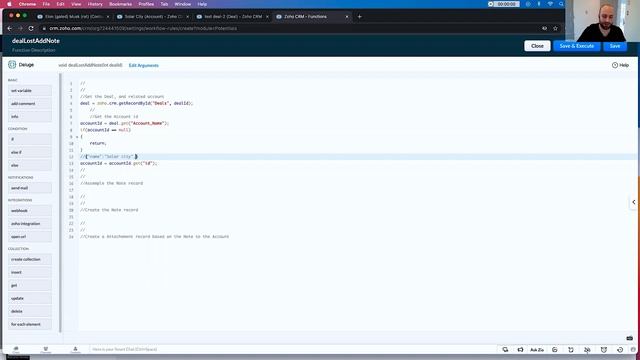The width and height of the screenshot is (640, 360).
Task: Click the screen recording timer
Action: click(x=504, y=4)
